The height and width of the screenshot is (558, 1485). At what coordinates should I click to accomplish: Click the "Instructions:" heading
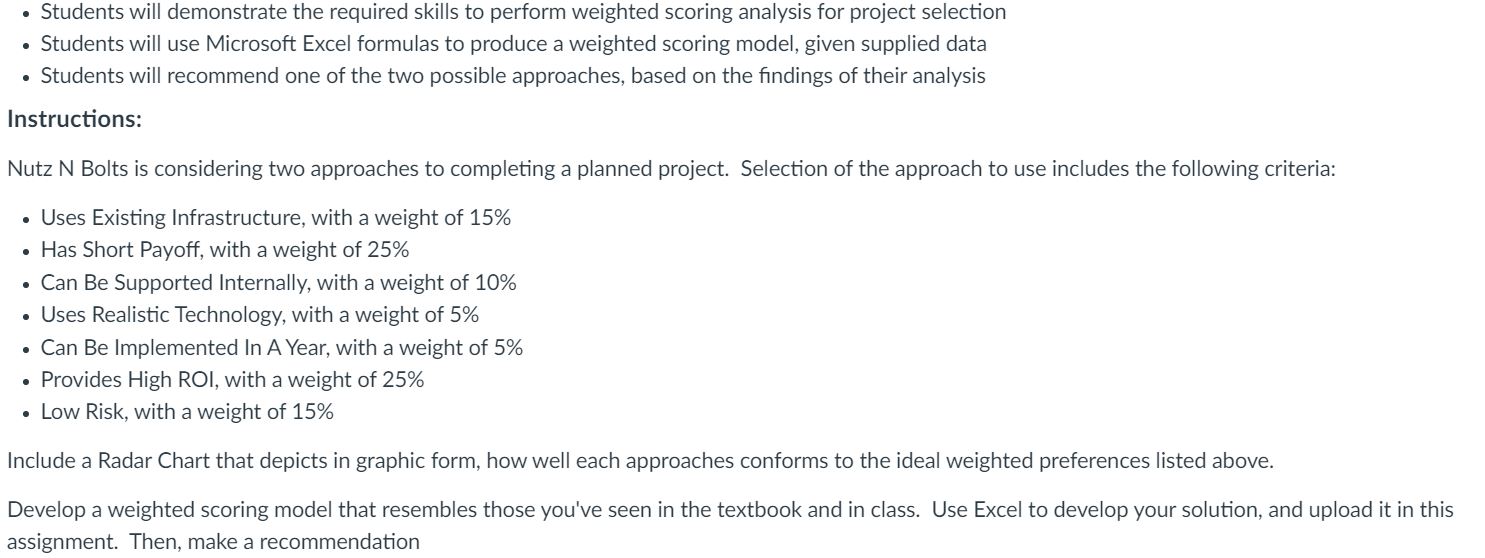[74, 120]
